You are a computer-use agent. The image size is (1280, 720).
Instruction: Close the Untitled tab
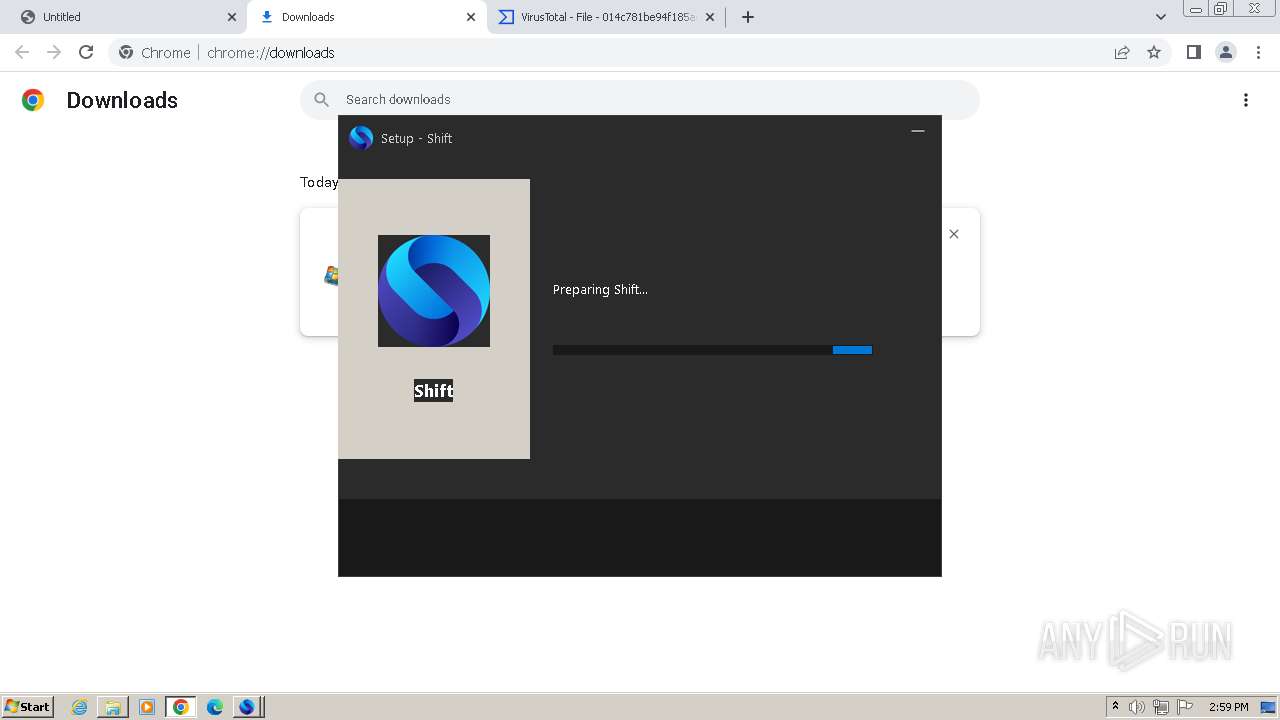coord(232,17)
